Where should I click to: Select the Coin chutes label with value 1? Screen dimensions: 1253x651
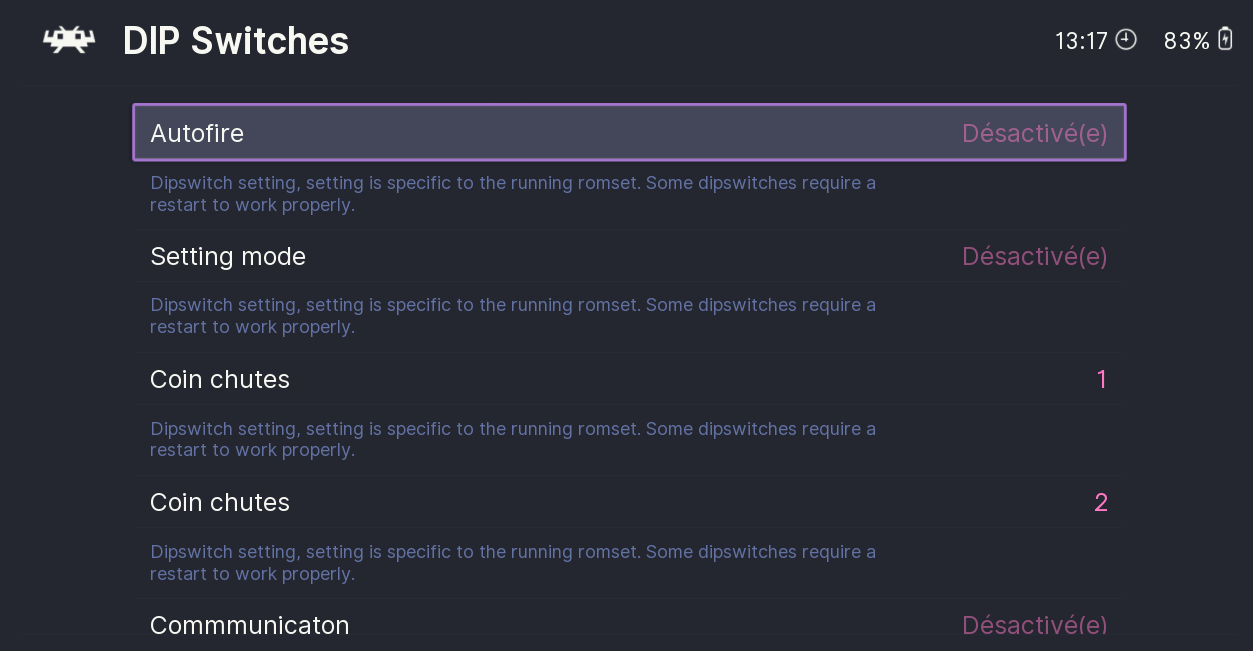click(x=220, y=380)
